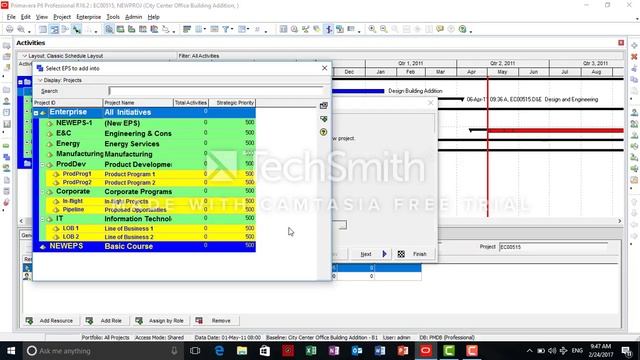640x360 pixels.
Task: Close the Select EPS dialog
Action: [x=324, y=68]
